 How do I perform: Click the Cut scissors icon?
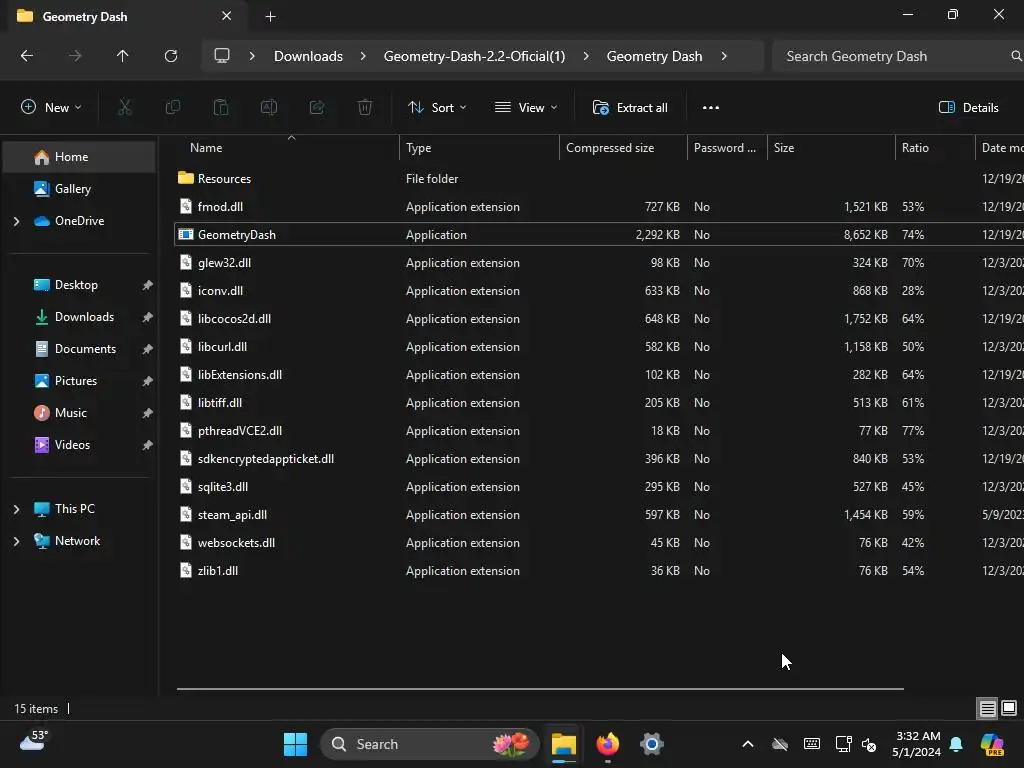click(125, 108)
